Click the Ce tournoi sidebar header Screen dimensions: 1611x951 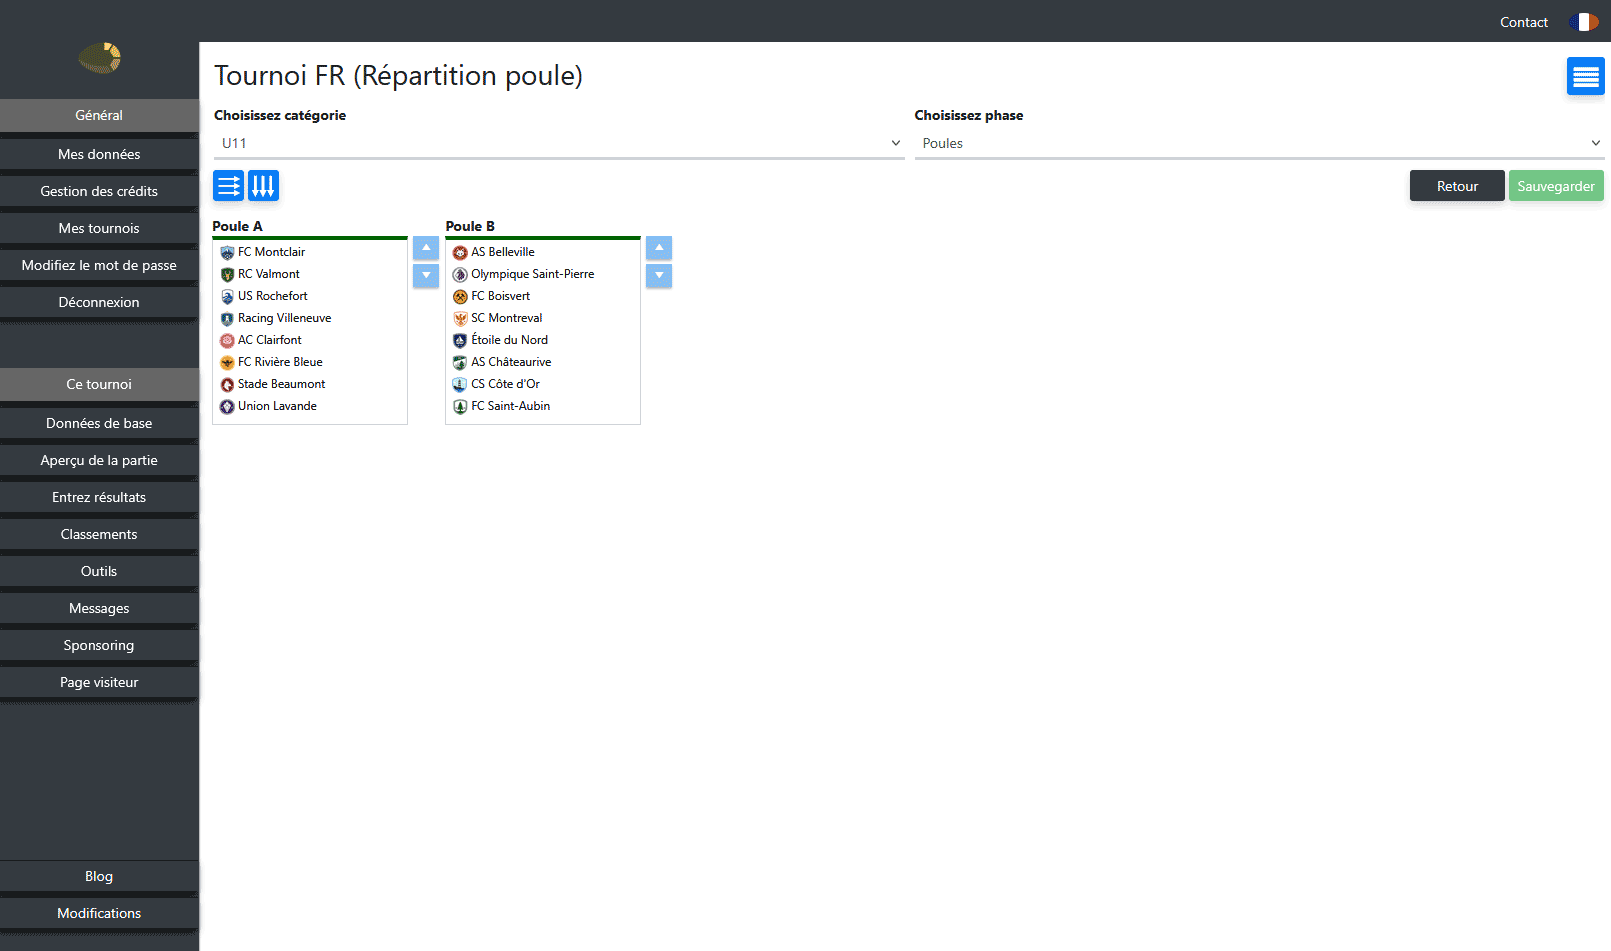(x=99, y=384)
